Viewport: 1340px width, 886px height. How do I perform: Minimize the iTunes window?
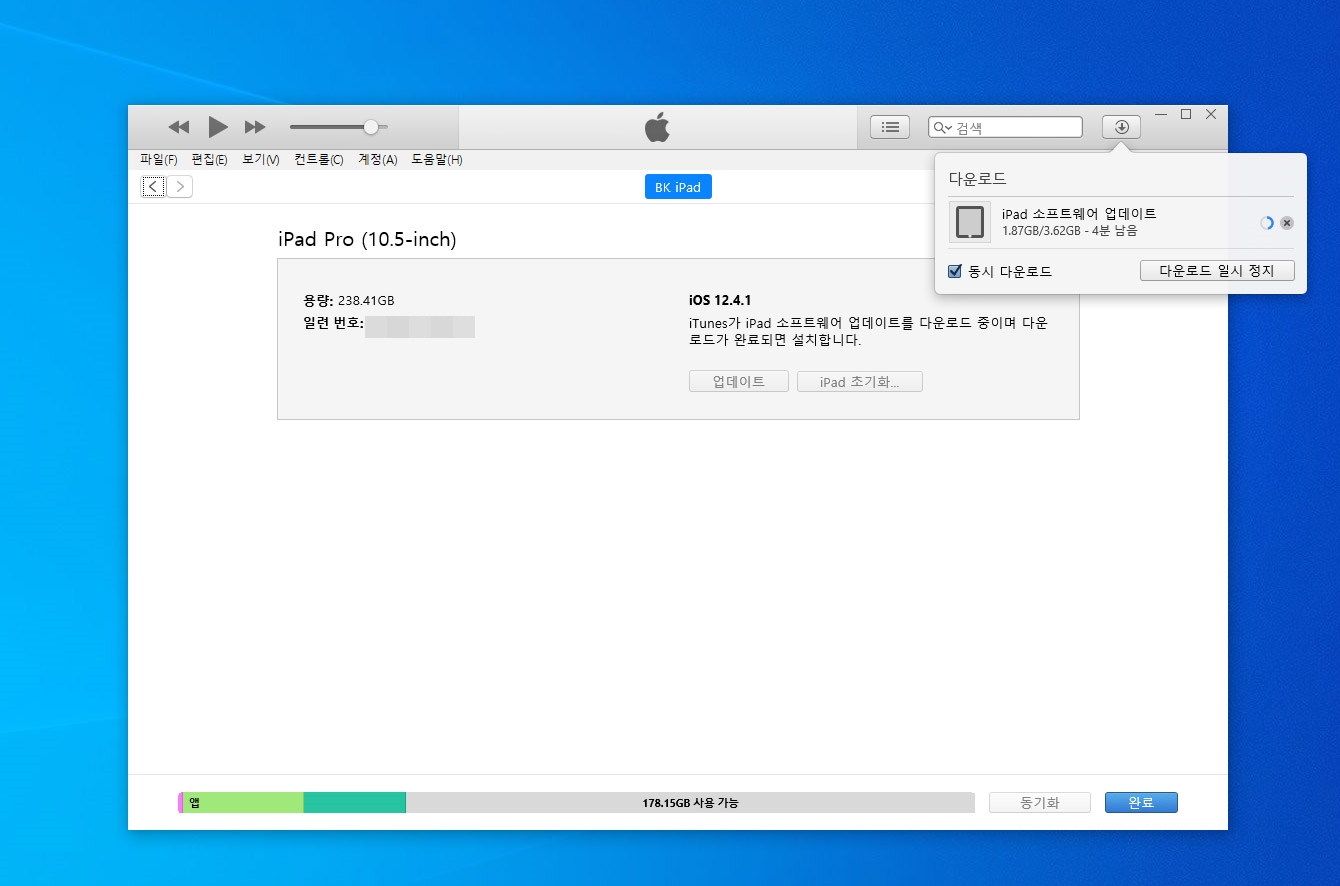click(1161, 115)
